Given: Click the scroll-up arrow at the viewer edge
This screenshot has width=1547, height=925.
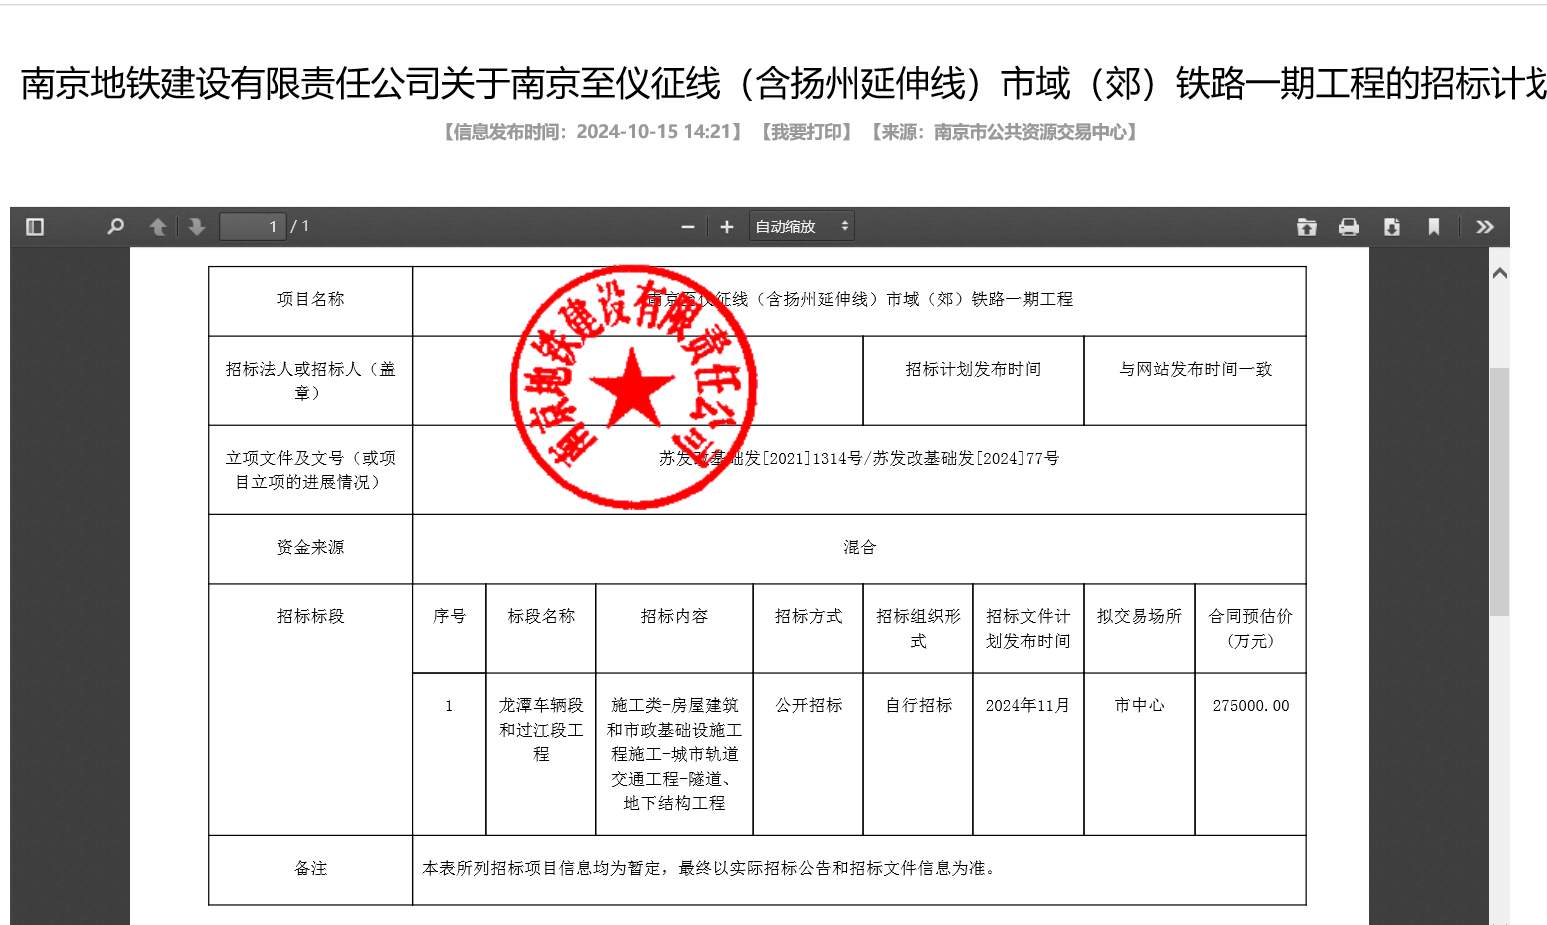Looking at the screenshot, I should click(x=1499, y=273).
